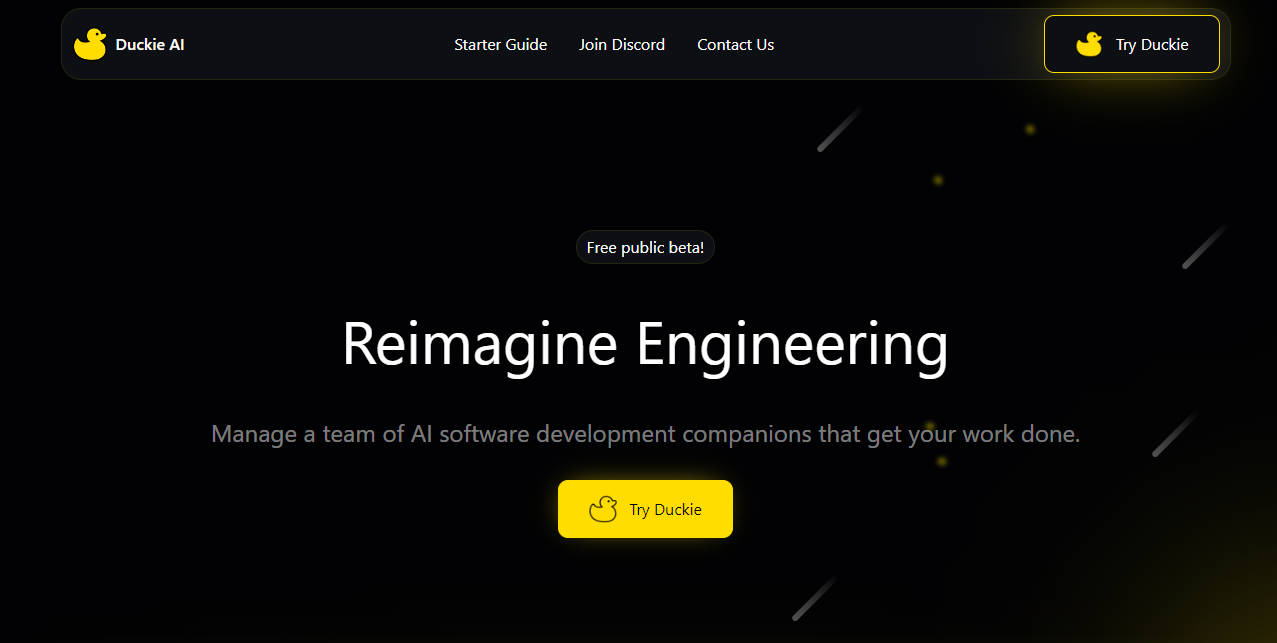1277x643 pixels.
Task: Open the Starter Guide page
Action: coord(500,44)
